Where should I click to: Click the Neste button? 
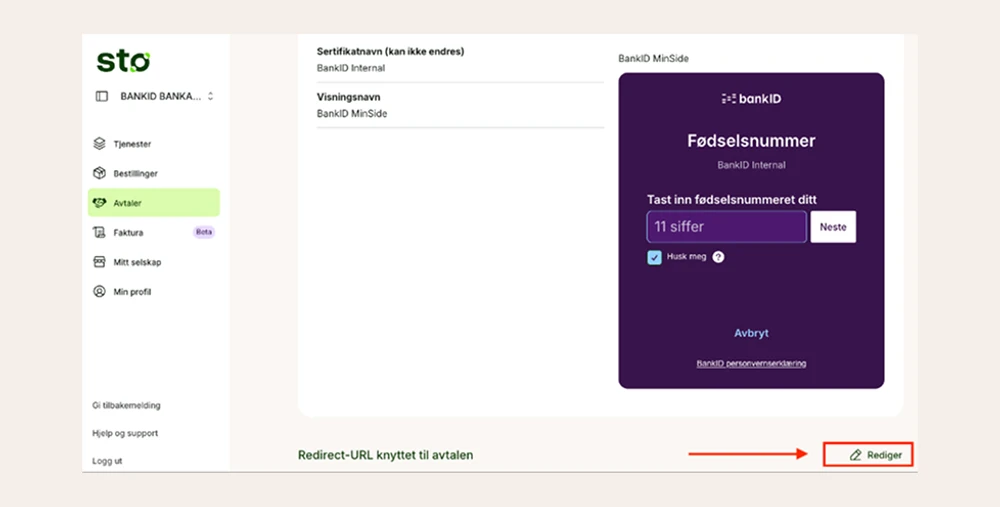pos(833,226)
